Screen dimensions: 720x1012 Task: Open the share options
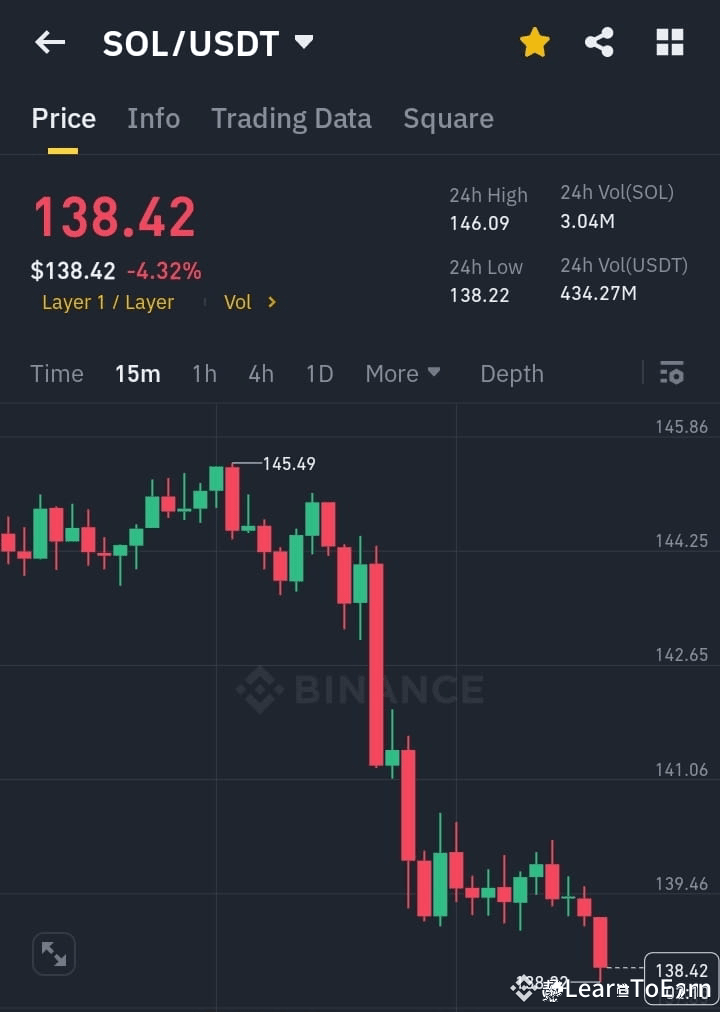[599, 42]
